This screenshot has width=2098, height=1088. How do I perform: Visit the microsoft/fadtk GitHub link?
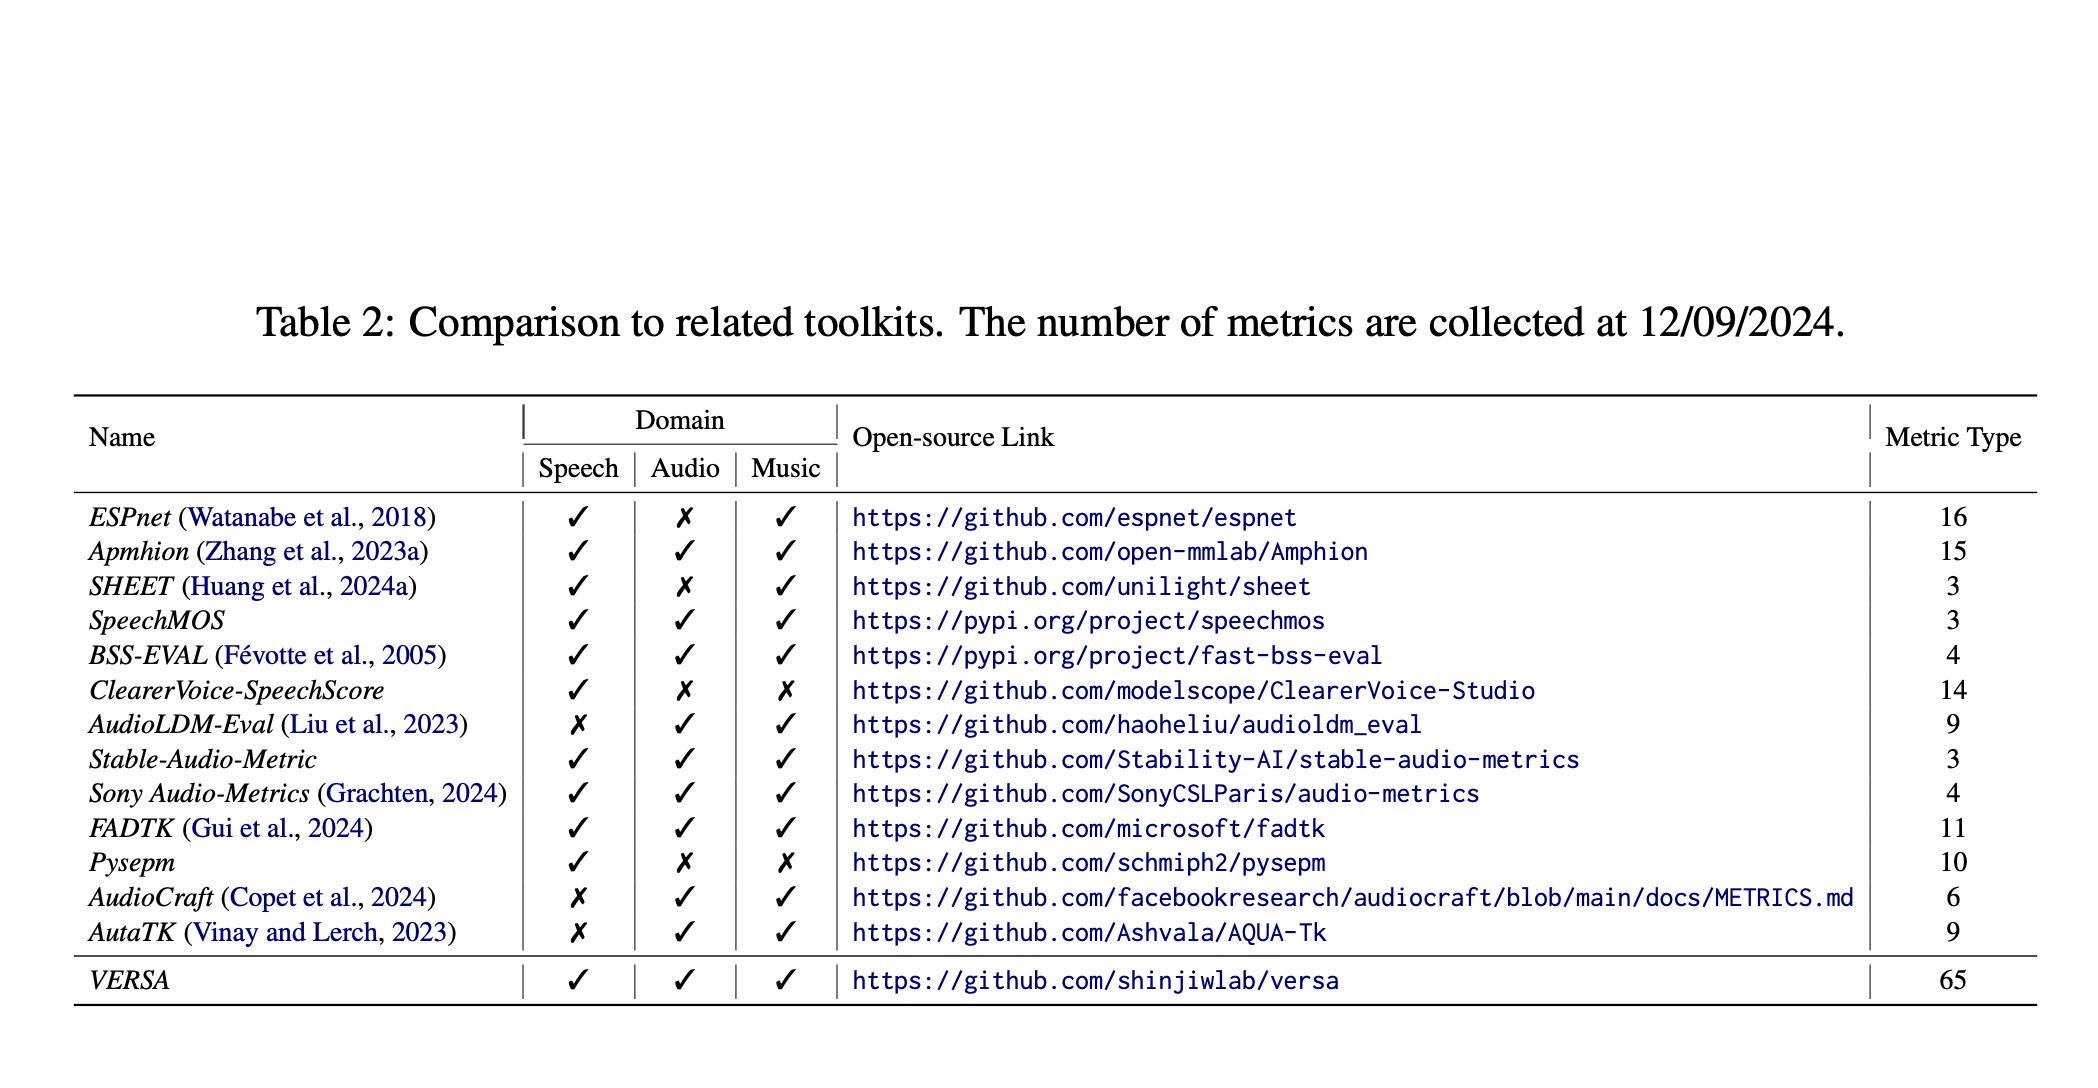click(1088, 829)
